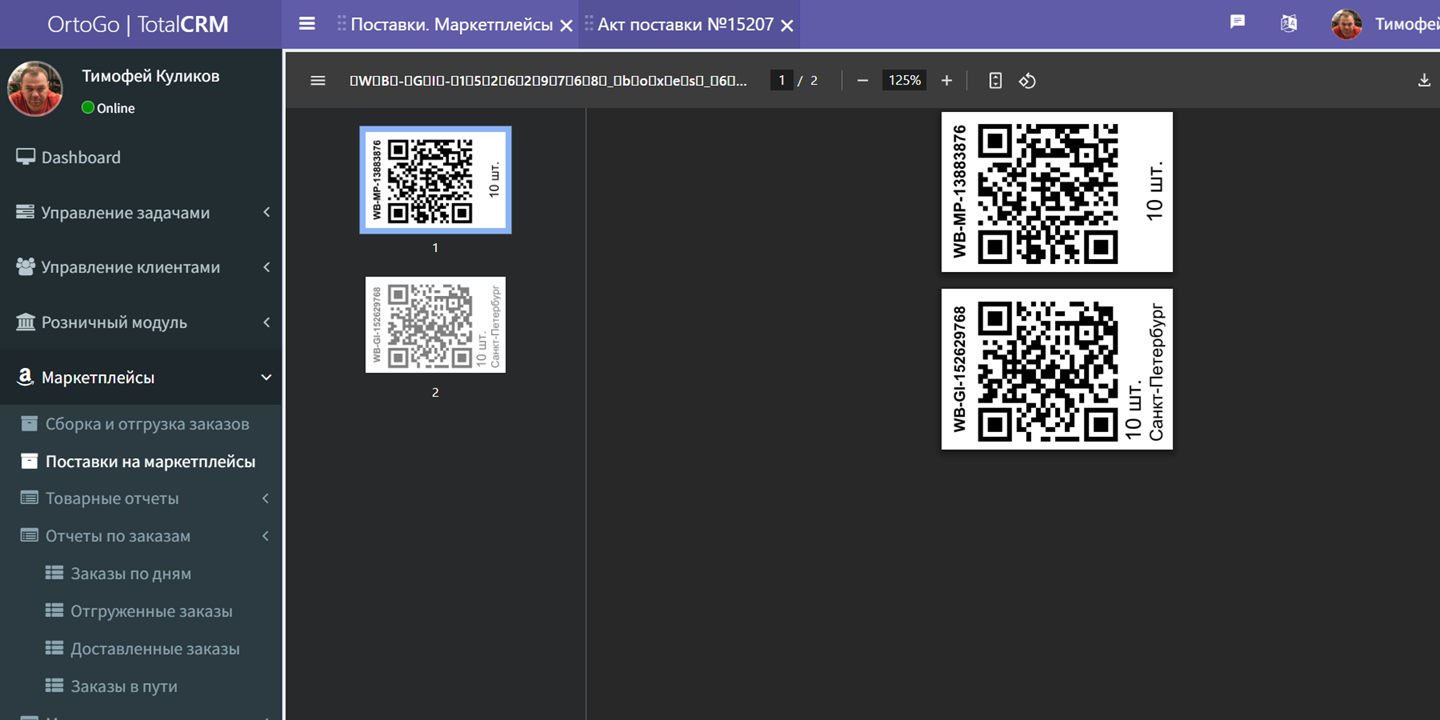The height and width of the screenshot is (720, 1440).
Task: Zoom in the PDF with plus icon
Action: [946, 80]
